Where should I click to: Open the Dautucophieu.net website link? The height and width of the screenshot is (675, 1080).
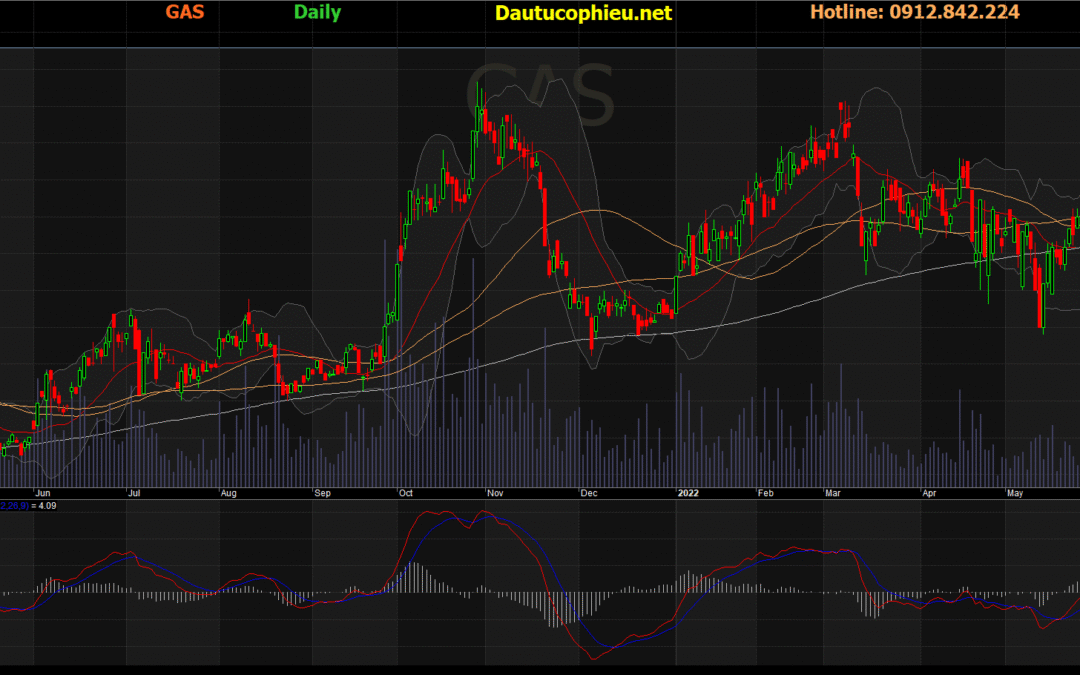[x=583, y=13]
